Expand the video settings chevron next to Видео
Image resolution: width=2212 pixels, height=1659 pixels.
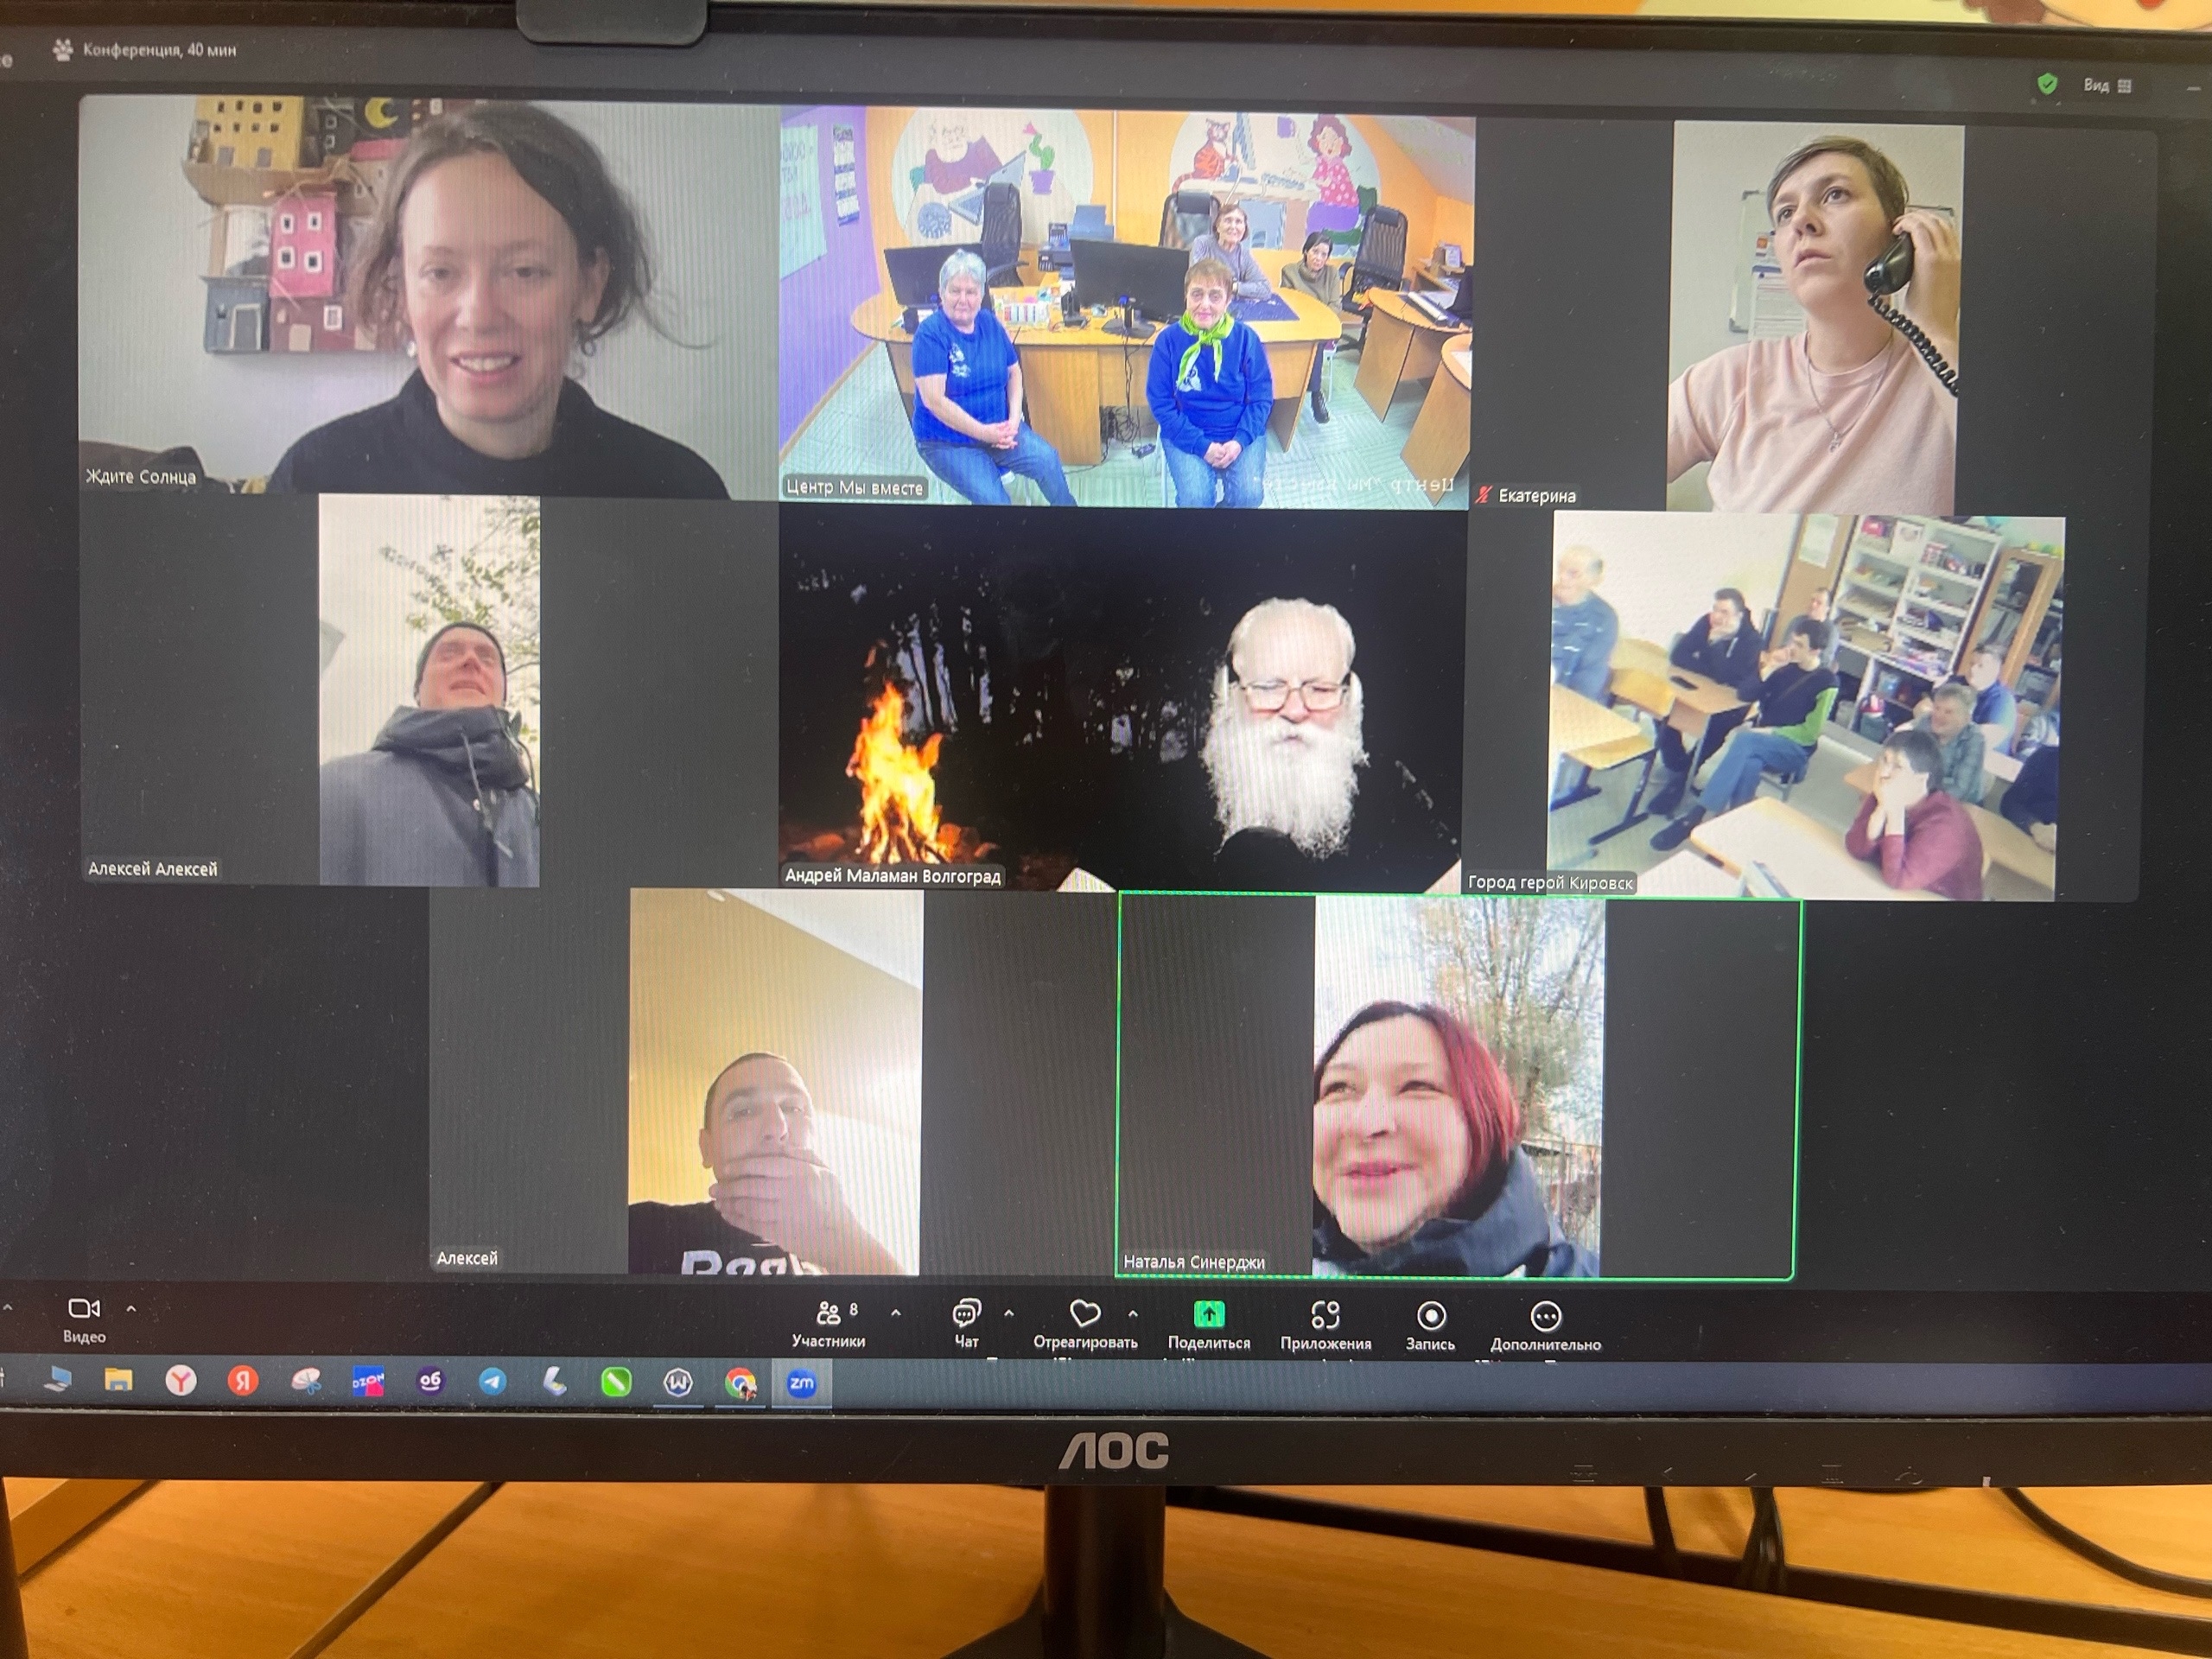pyautogui.click(x=131, y=1308)
